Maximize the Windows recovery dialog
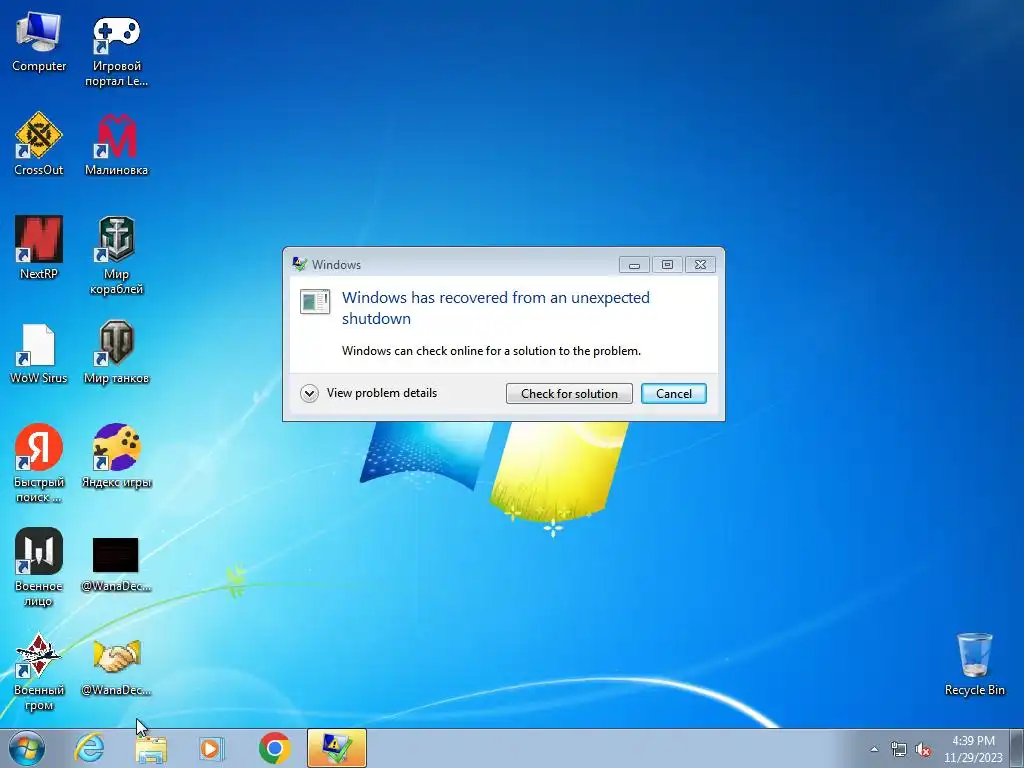 click(x=667, y=264)
